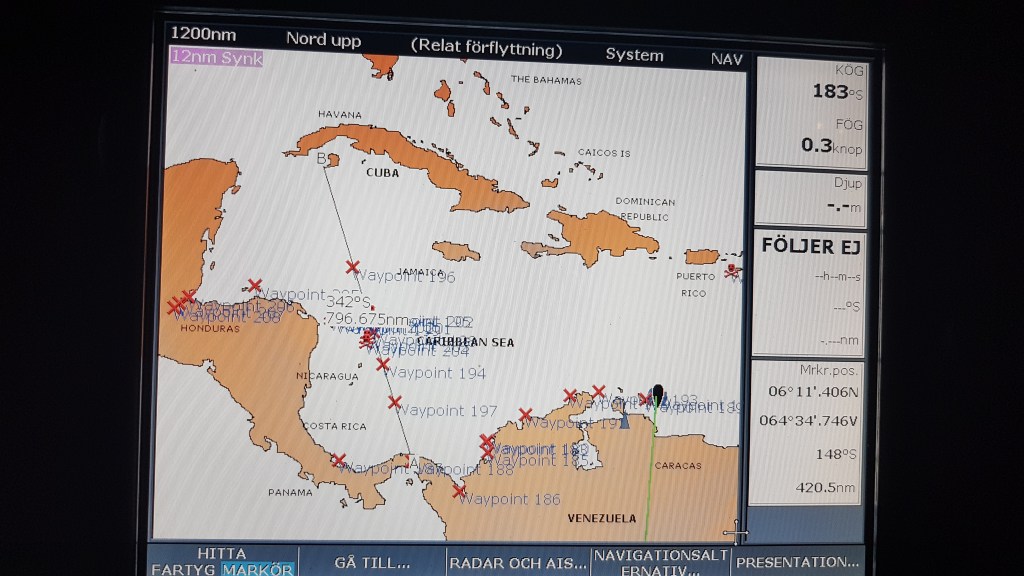Toggle the 12nm Synk range indicator

pyautogui.click(x=216, y=57)
